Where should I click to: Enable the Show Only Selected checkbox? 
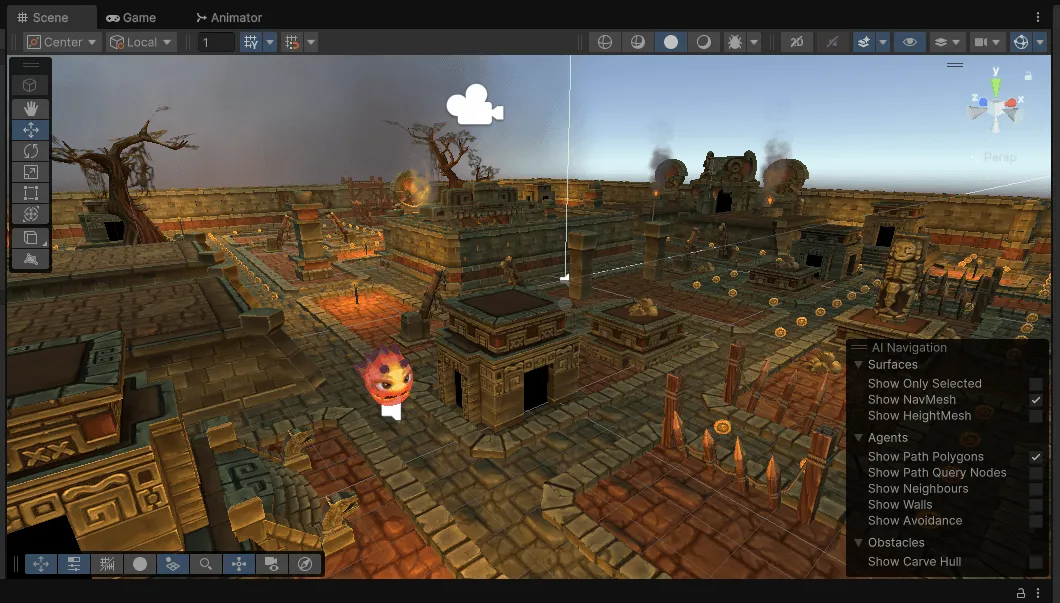pos(1036,384)
